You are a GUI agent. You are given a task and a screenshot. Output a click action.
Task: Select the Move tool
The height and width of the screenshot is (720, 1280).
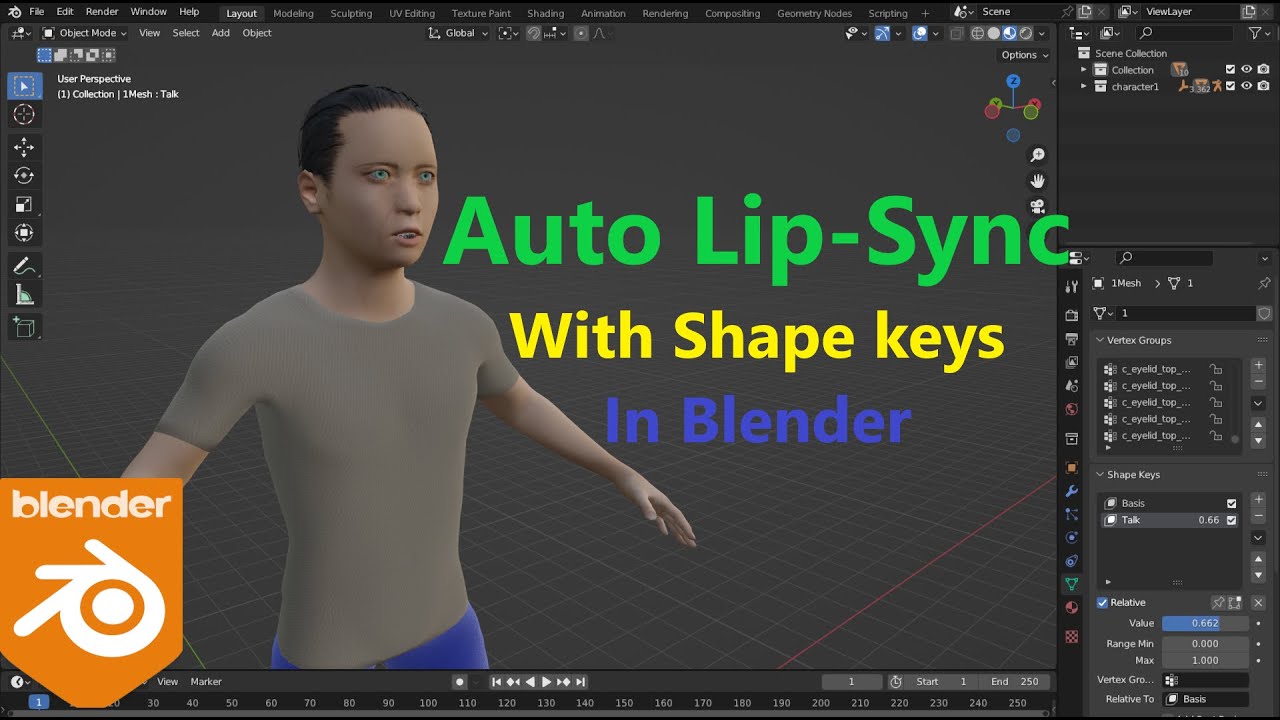point(25,147)
